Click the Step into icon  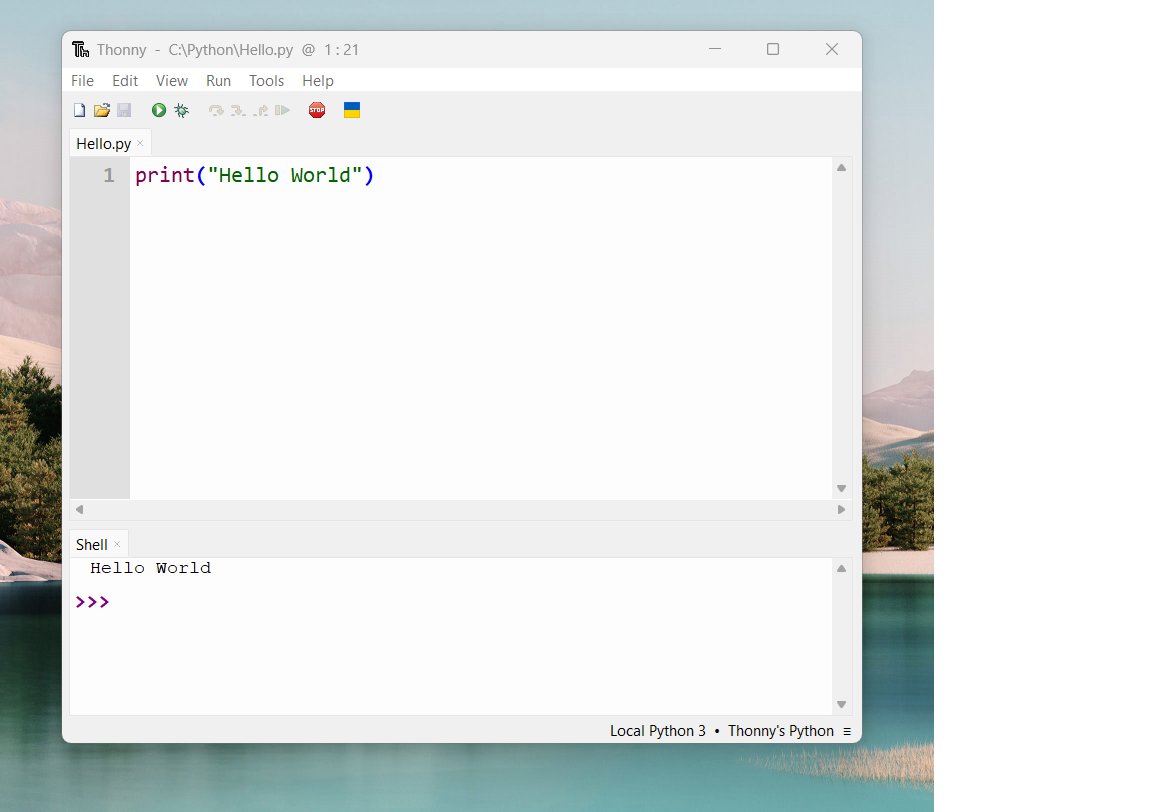tap(238, 110)
